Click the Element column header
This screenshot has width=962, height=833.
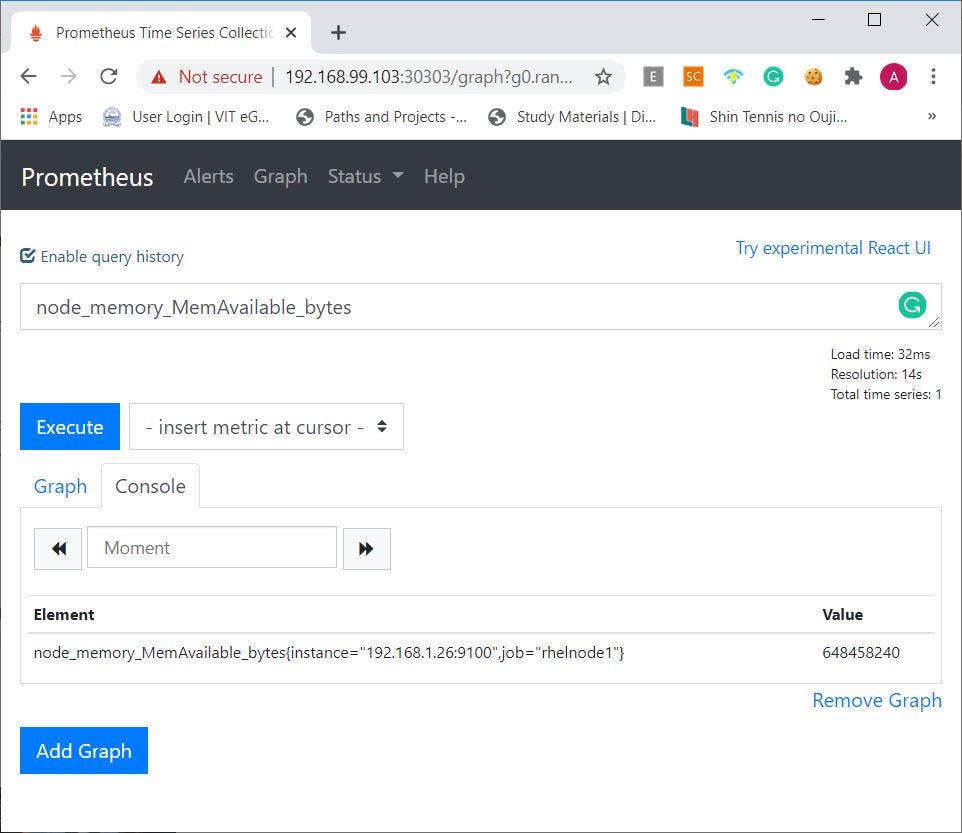(x=64, y=615)
